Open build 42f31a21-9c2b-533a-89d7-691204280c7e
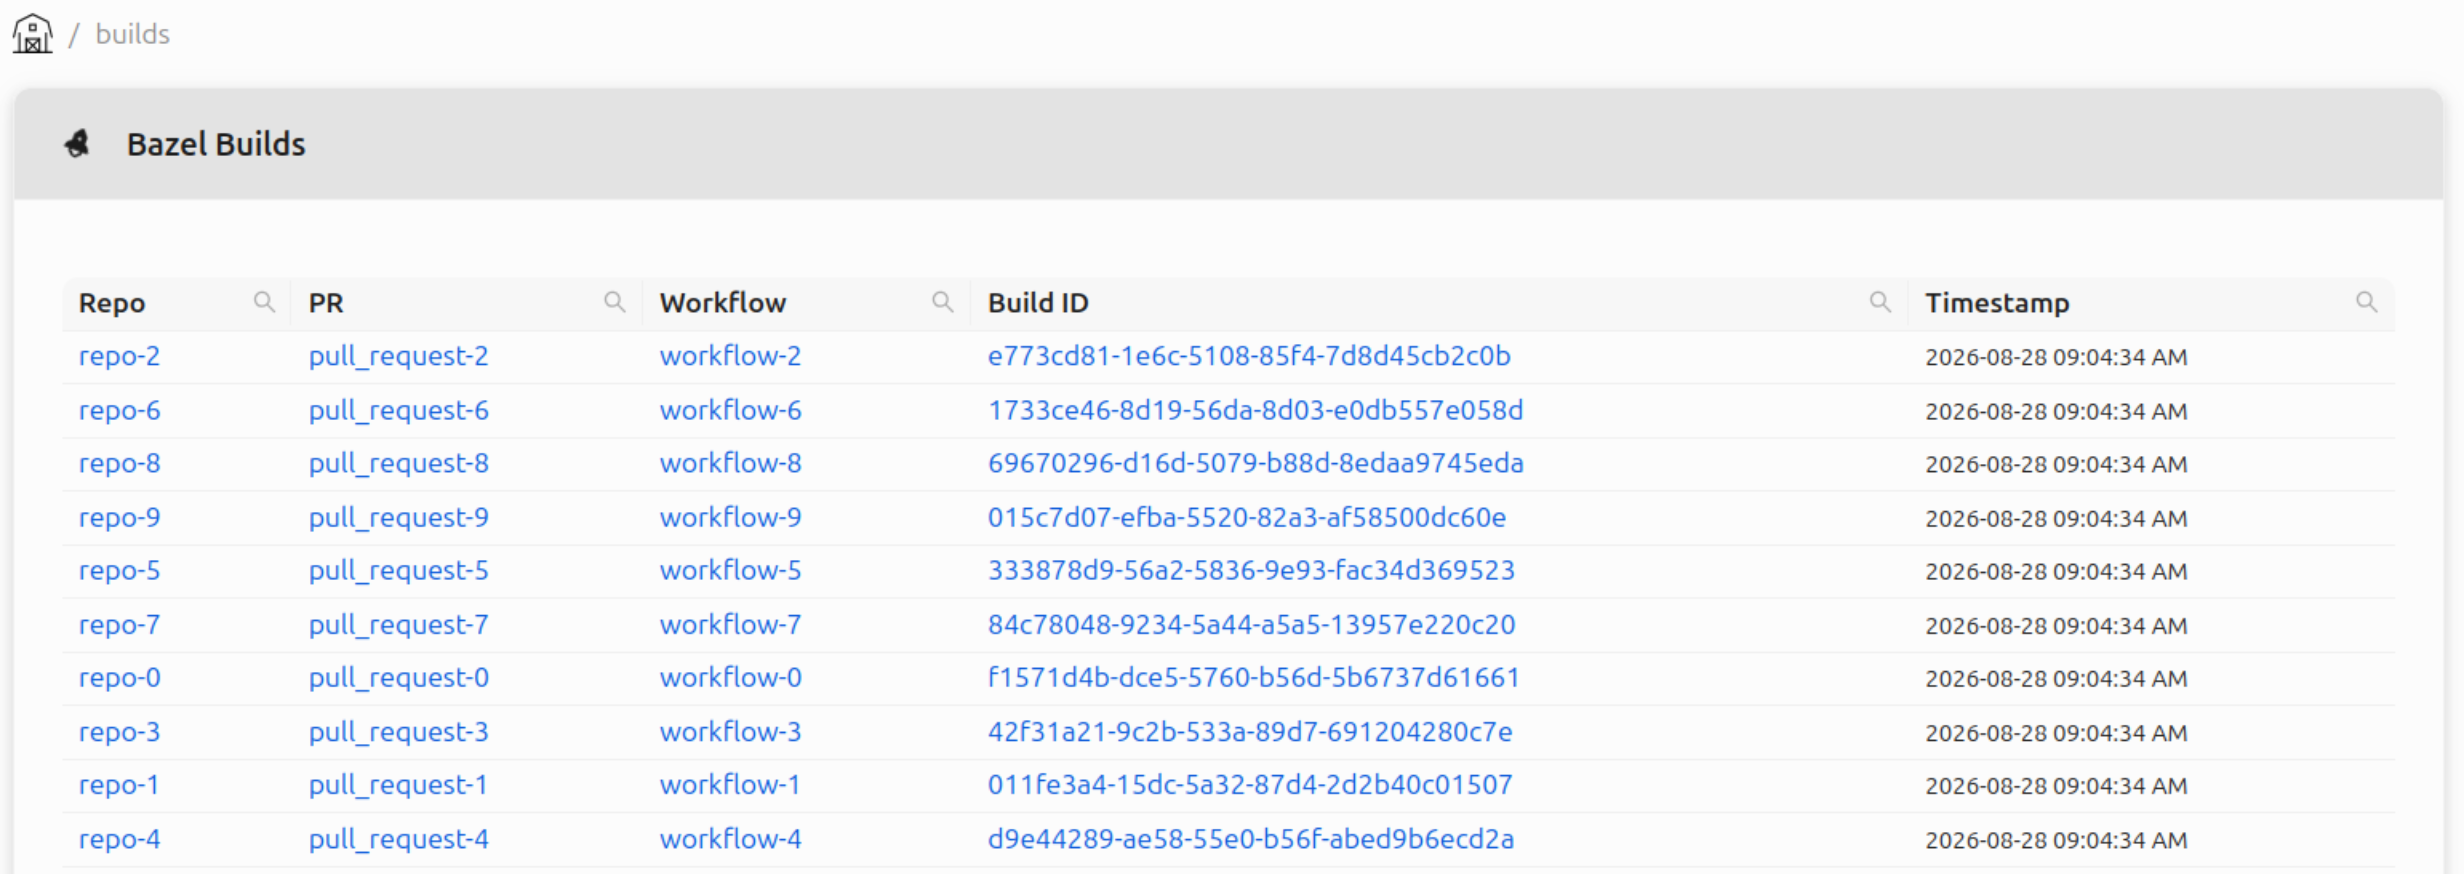 coord(1250,731)
